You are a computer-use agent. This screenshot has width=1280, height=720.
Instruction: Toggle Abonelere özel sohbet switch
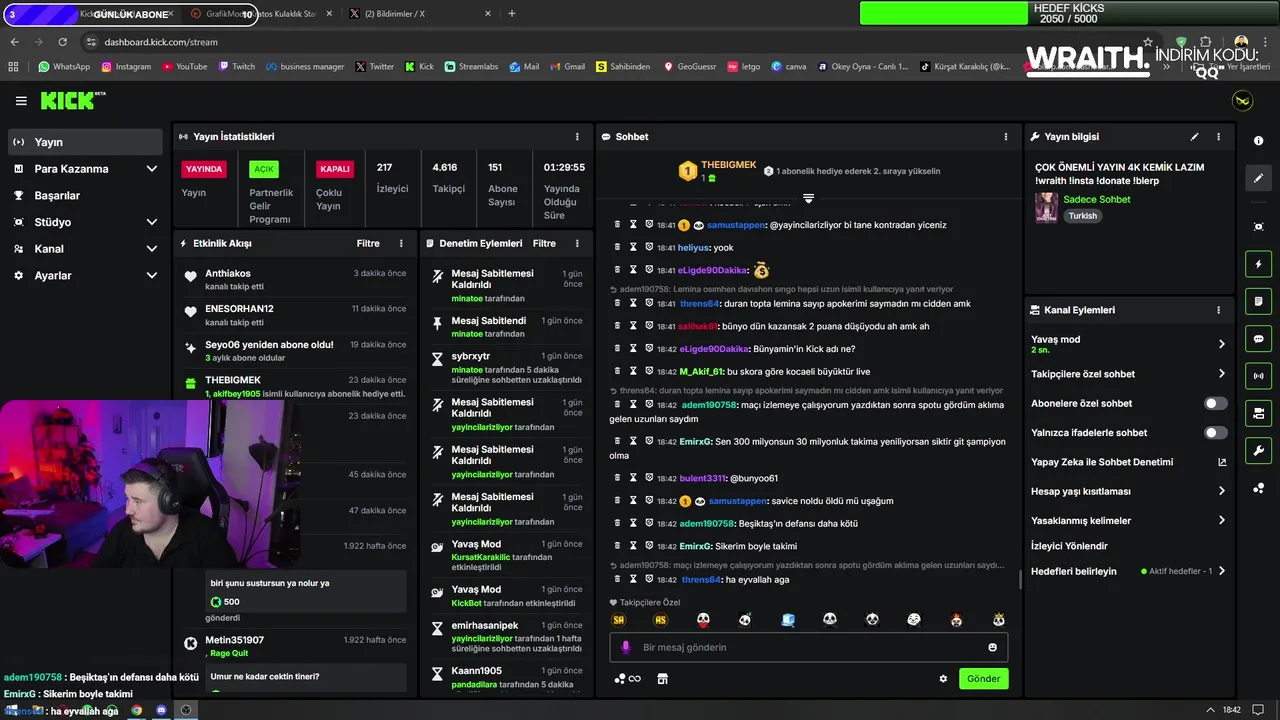point(1215,404)
